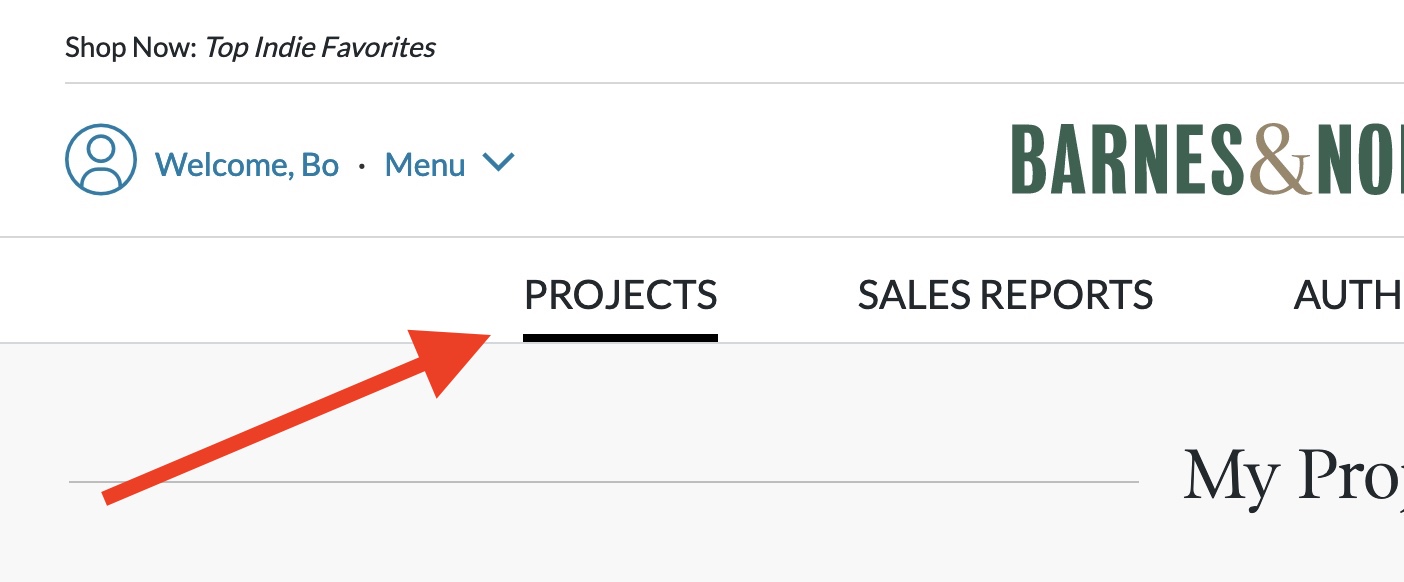1404x582 pixels.
Task: Click the "Shop Now:" label
Action: pyautogui.click(x=131, y=47)
